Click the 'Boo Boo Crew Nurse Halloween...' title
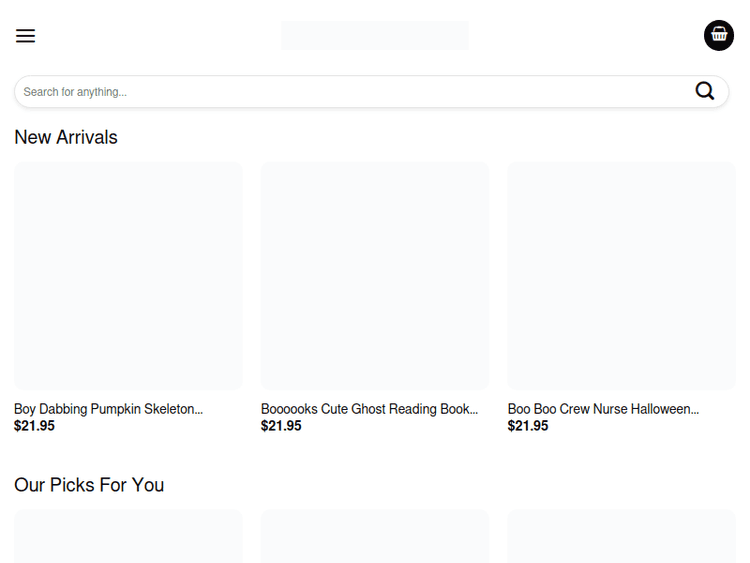The height and width of the screenshot is (563, 750). click(603, 409)
